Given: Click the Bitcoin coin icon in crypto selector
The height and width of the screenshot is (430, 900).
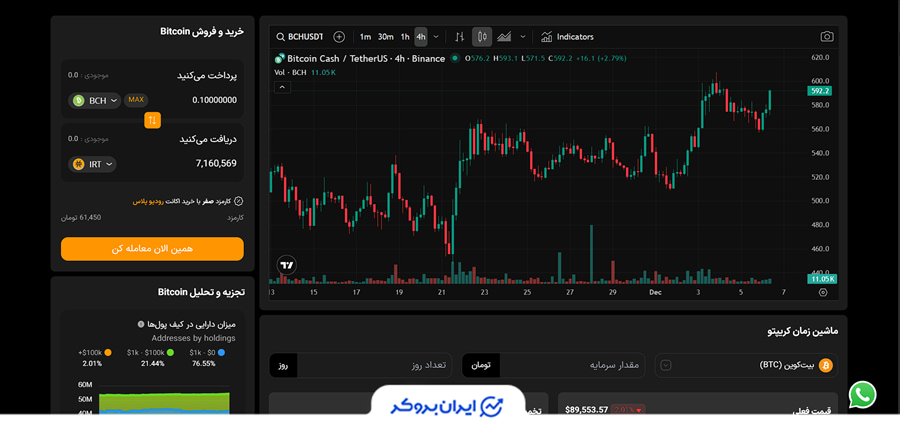Looking at the screenshot, I should click(x=825, y=365).
